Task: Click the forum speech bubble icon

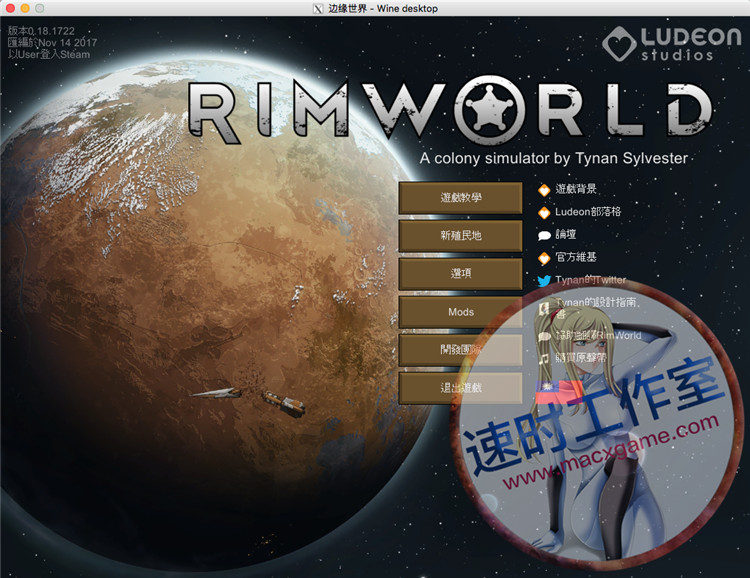Action: click(544, 235)
